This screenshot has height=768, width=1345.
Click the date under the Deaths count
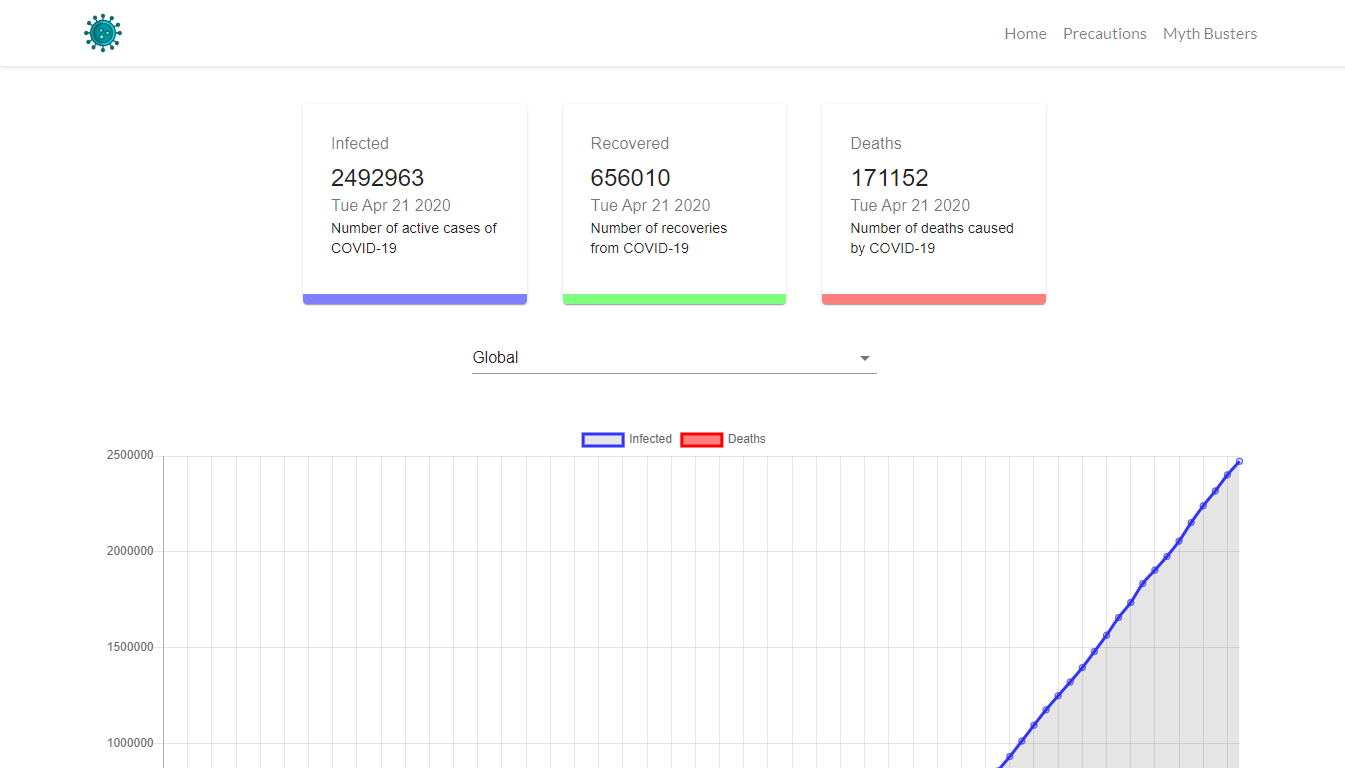pos(910,205)
